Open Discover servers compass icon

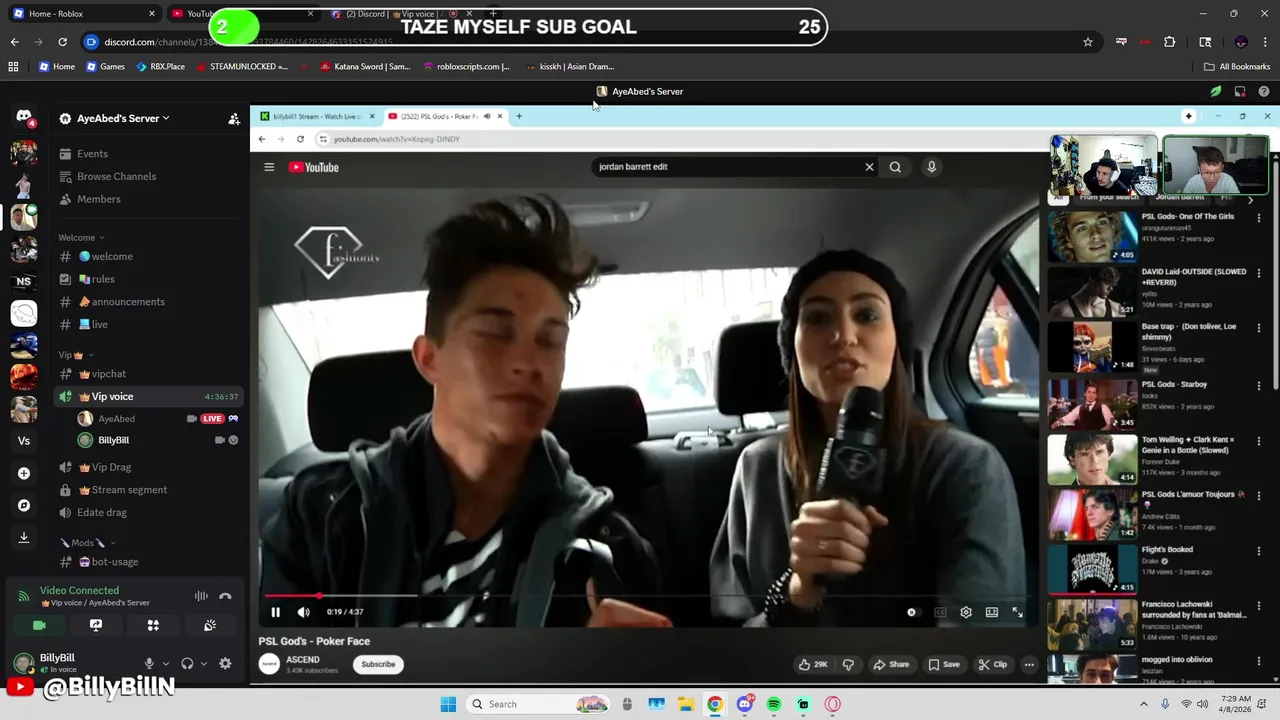tap(24, 505)
